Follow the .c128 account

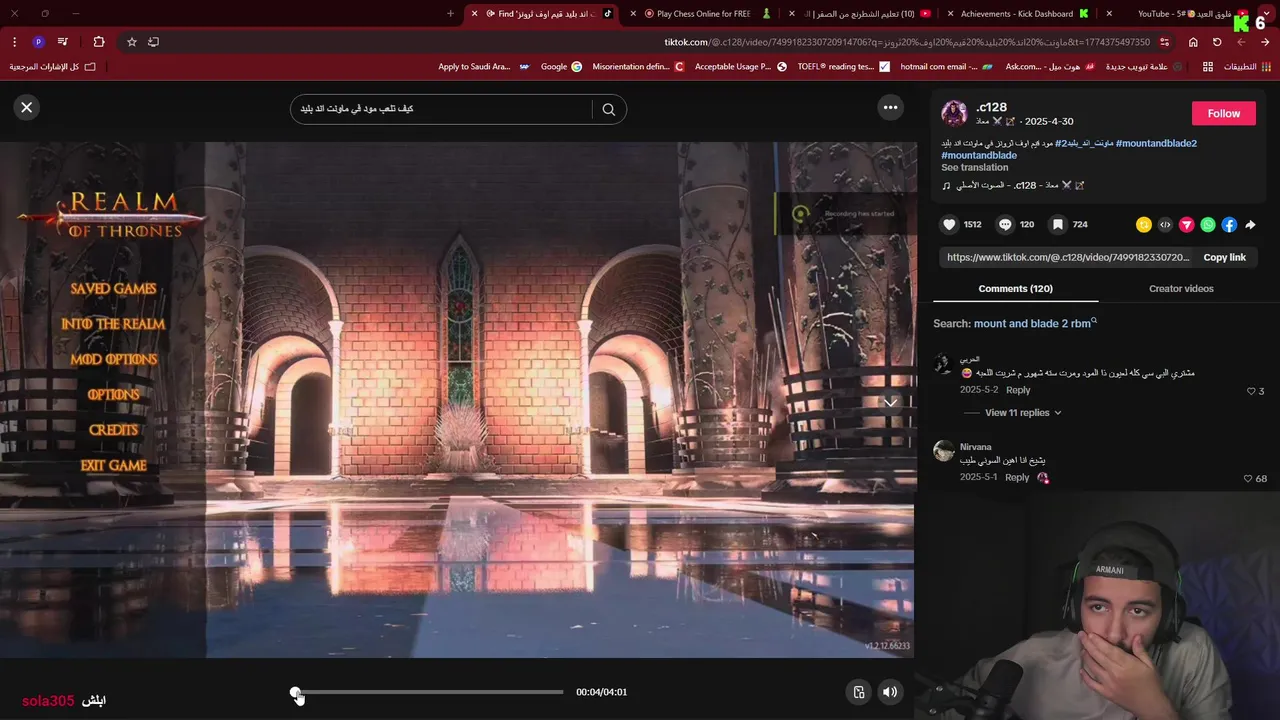point(1223,113)
